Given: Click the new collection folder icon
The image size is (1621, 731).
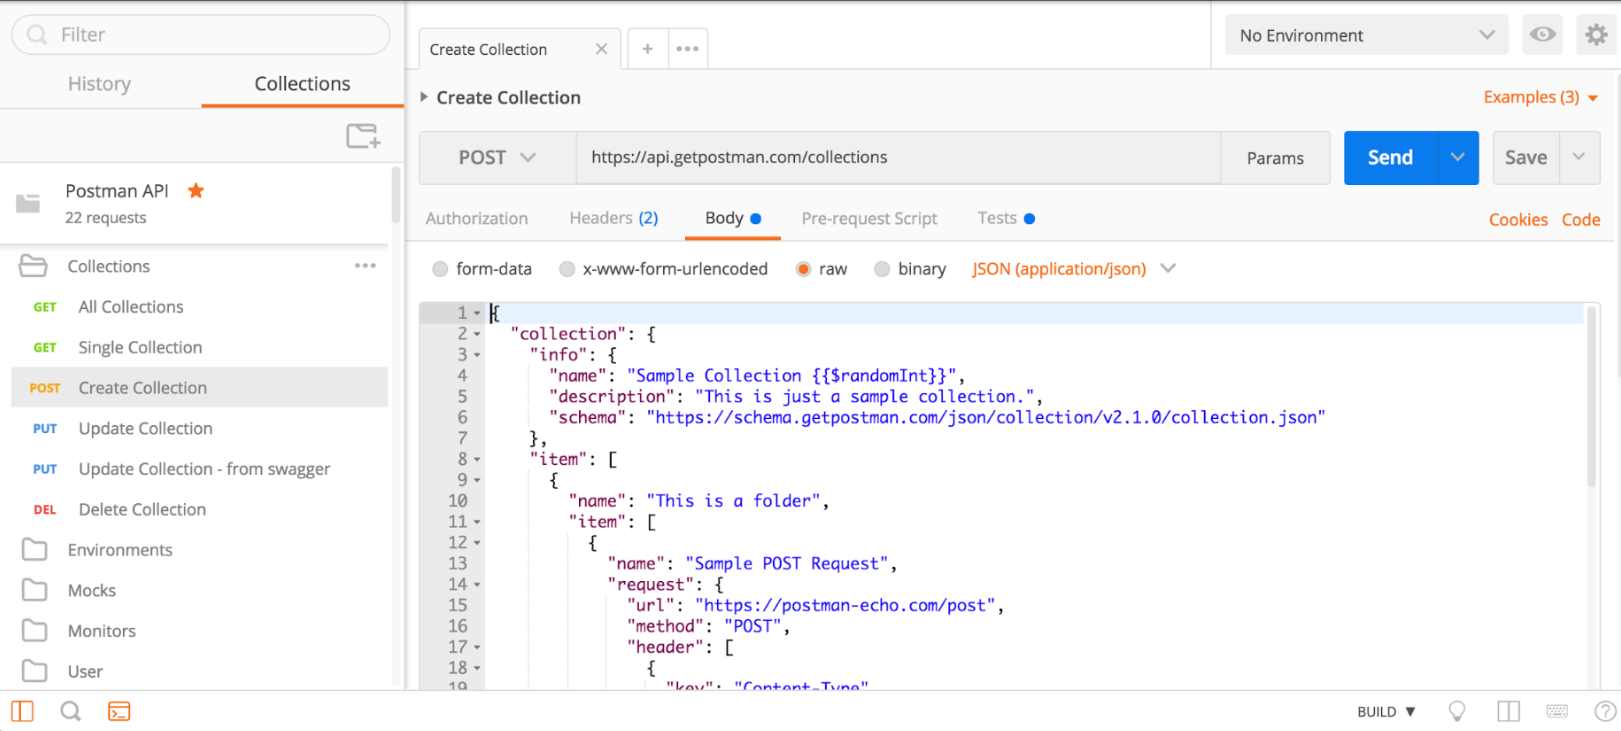Looking at the screenshot, I should tap(363, 136).
